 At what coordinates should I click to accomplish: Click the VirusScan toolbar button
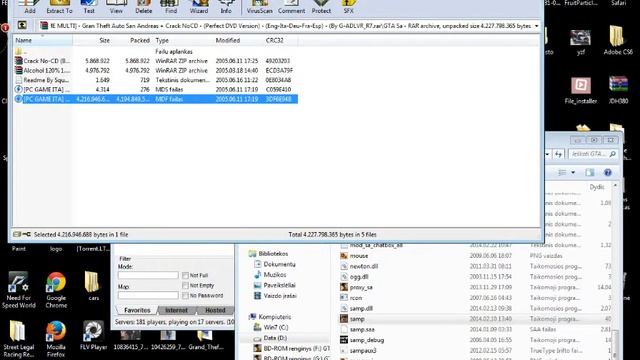click(x=259, y=7)
